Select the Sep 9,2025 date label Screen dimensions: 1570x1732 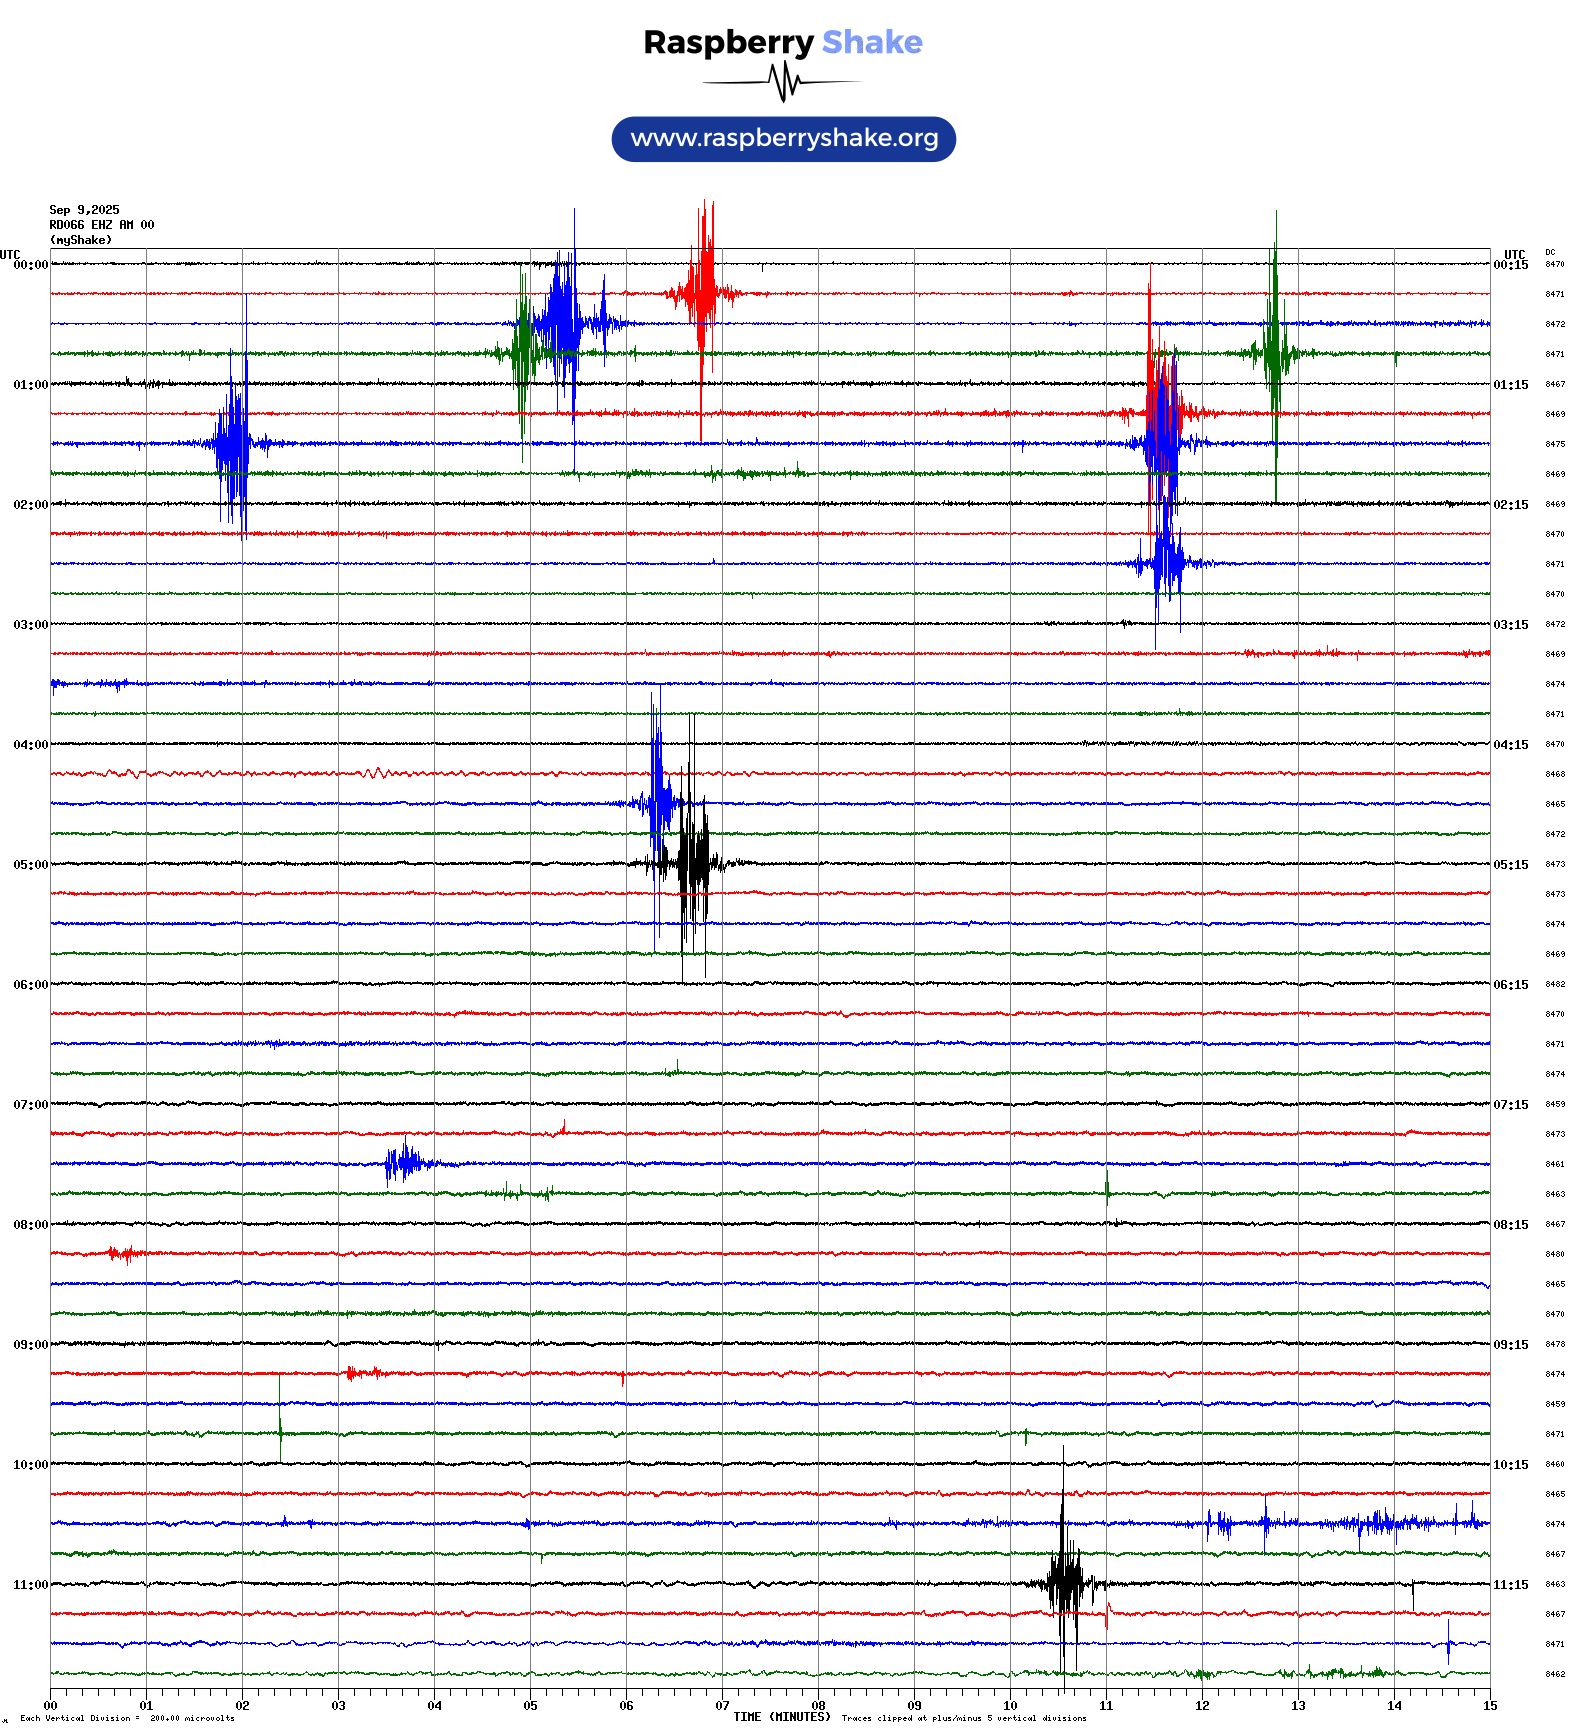tap(84, 210)
